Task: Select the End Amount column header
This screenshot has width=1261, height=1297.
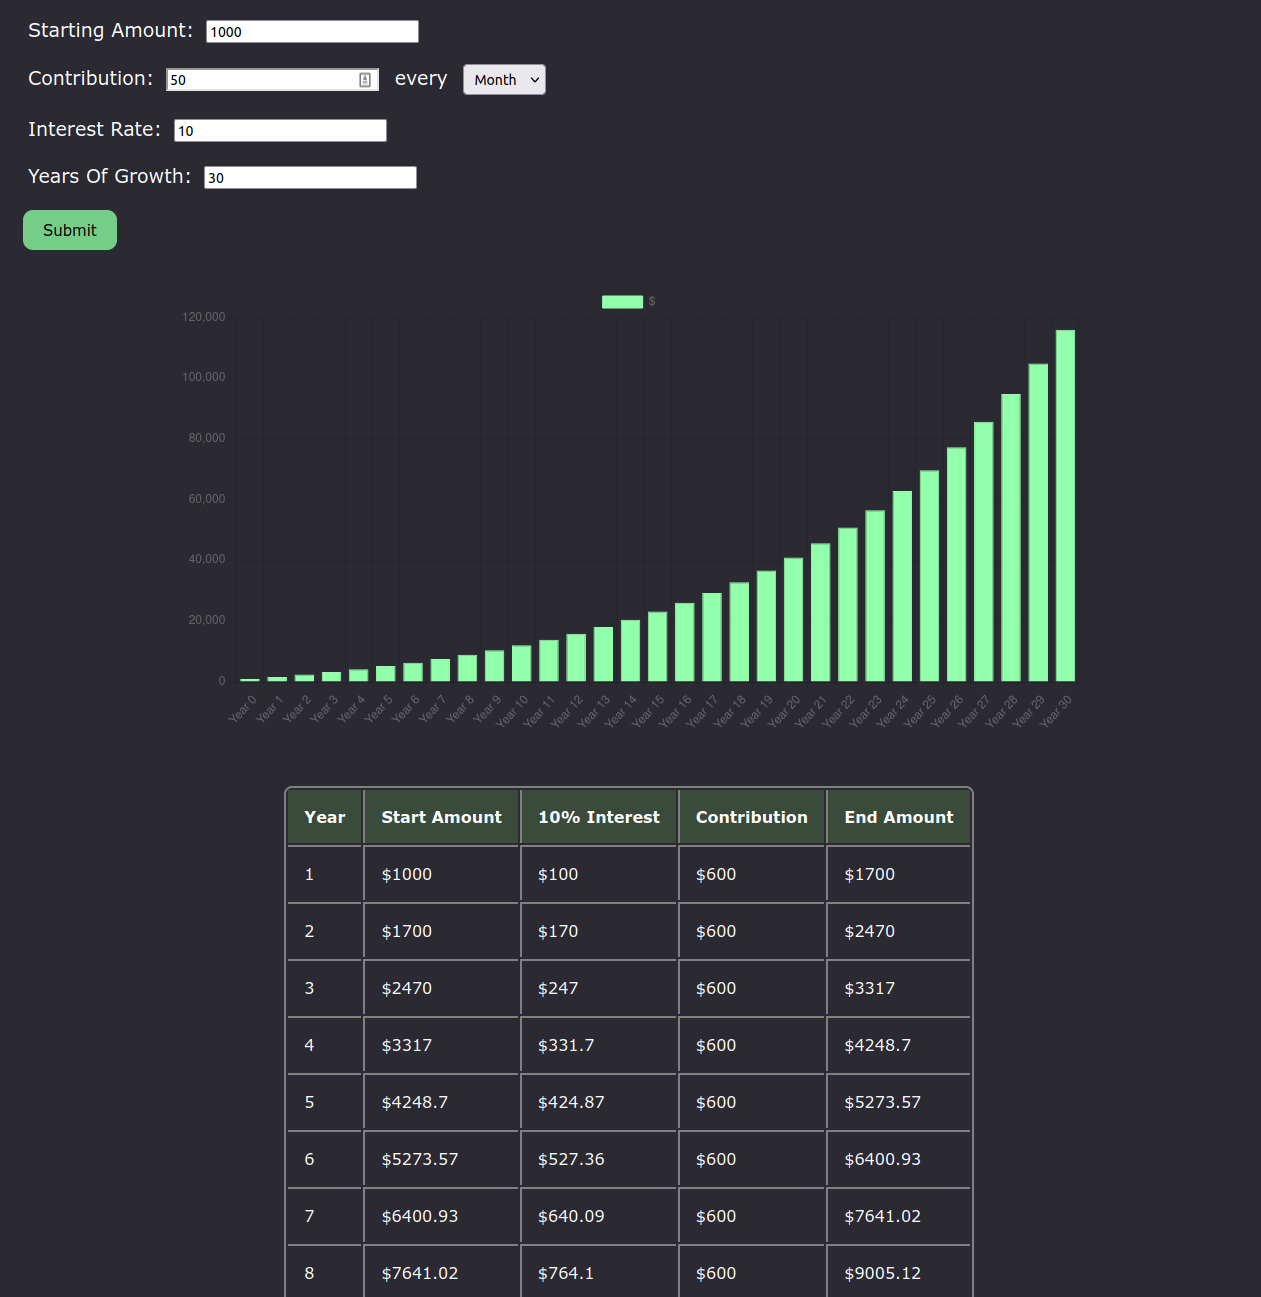Action: click(898, 816)
